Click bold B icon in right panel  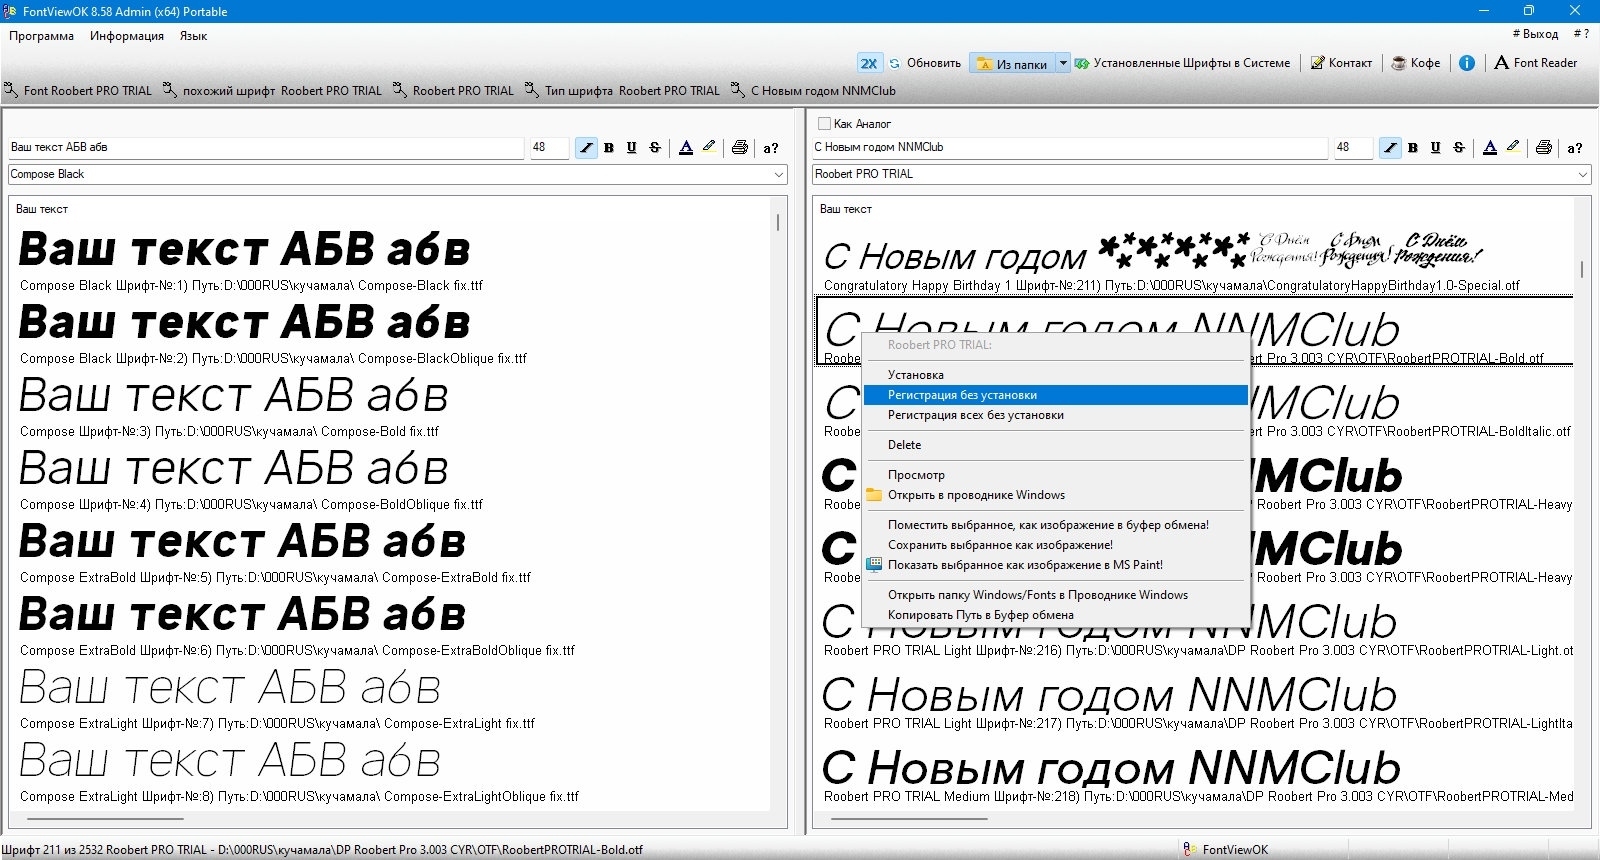coord(1413,148)
